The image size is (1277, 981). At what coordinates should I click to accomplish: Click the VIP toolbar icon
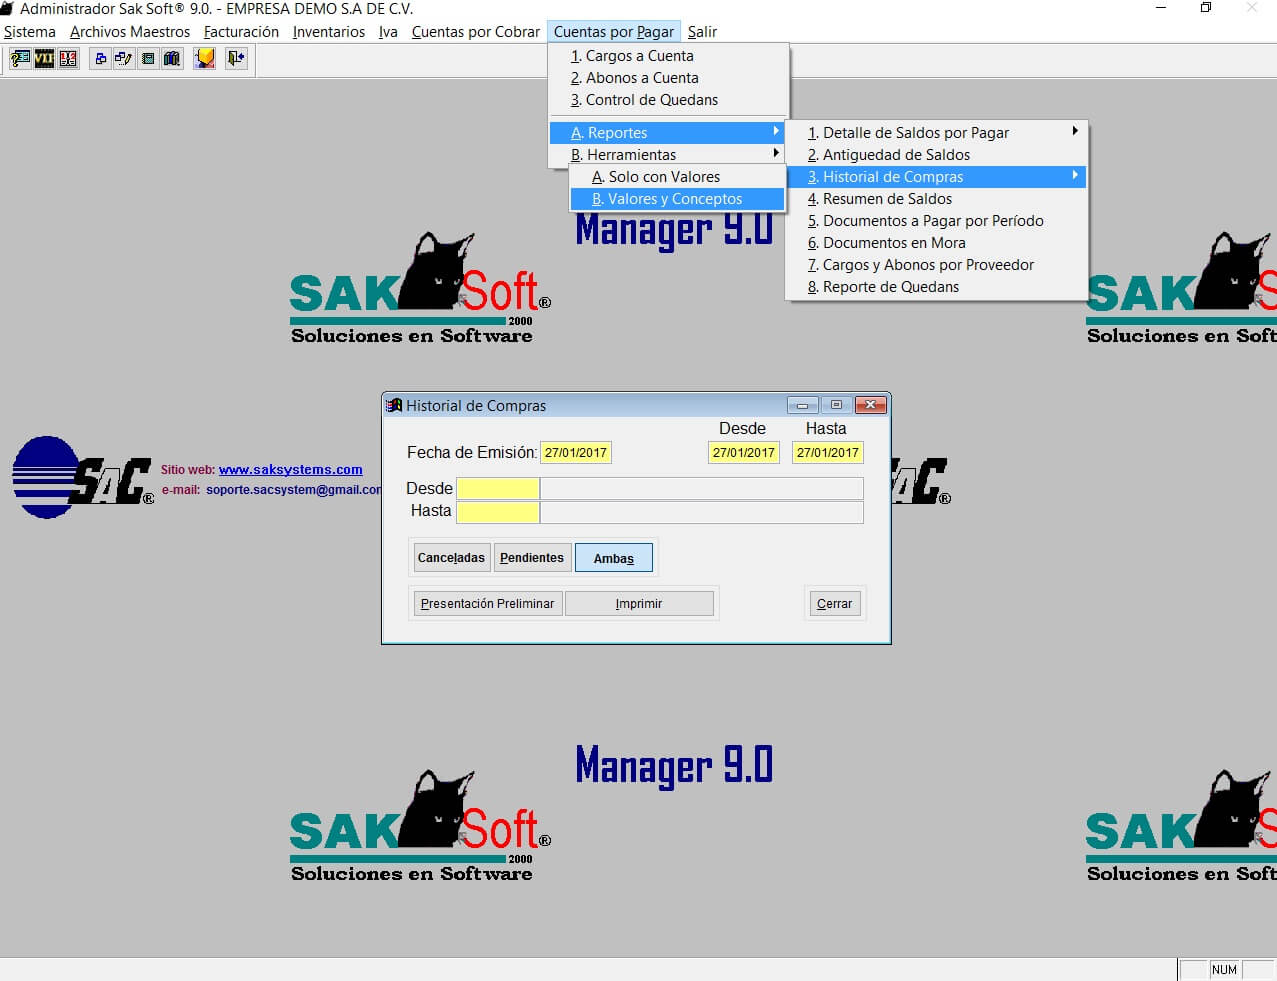click(44, 59)
